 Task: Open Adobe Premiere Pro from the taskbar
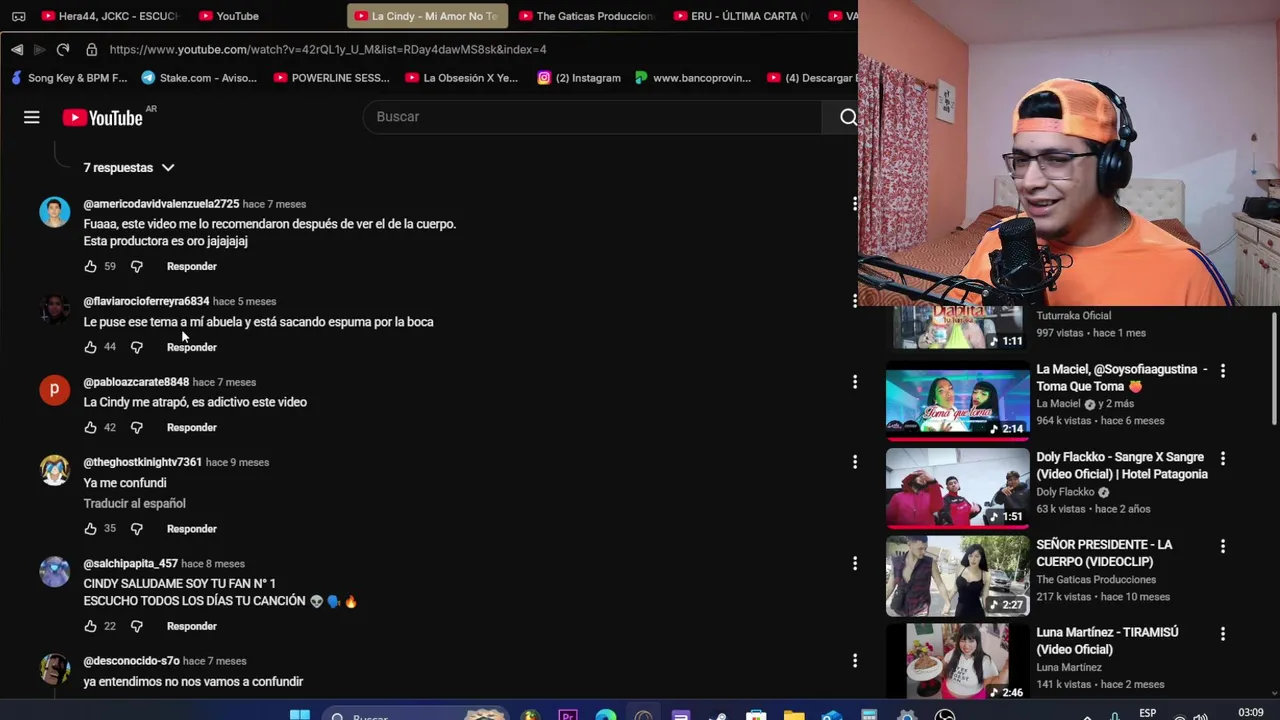tap(568, 714)
